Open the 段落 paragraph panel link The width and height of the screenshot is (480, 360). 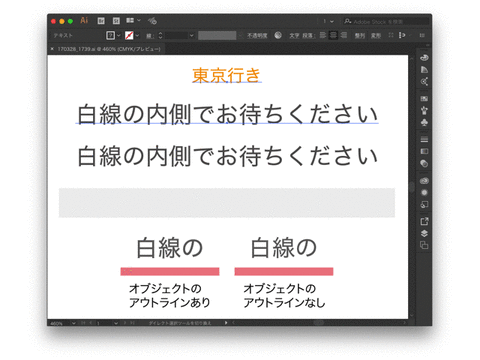coord(308,35)
